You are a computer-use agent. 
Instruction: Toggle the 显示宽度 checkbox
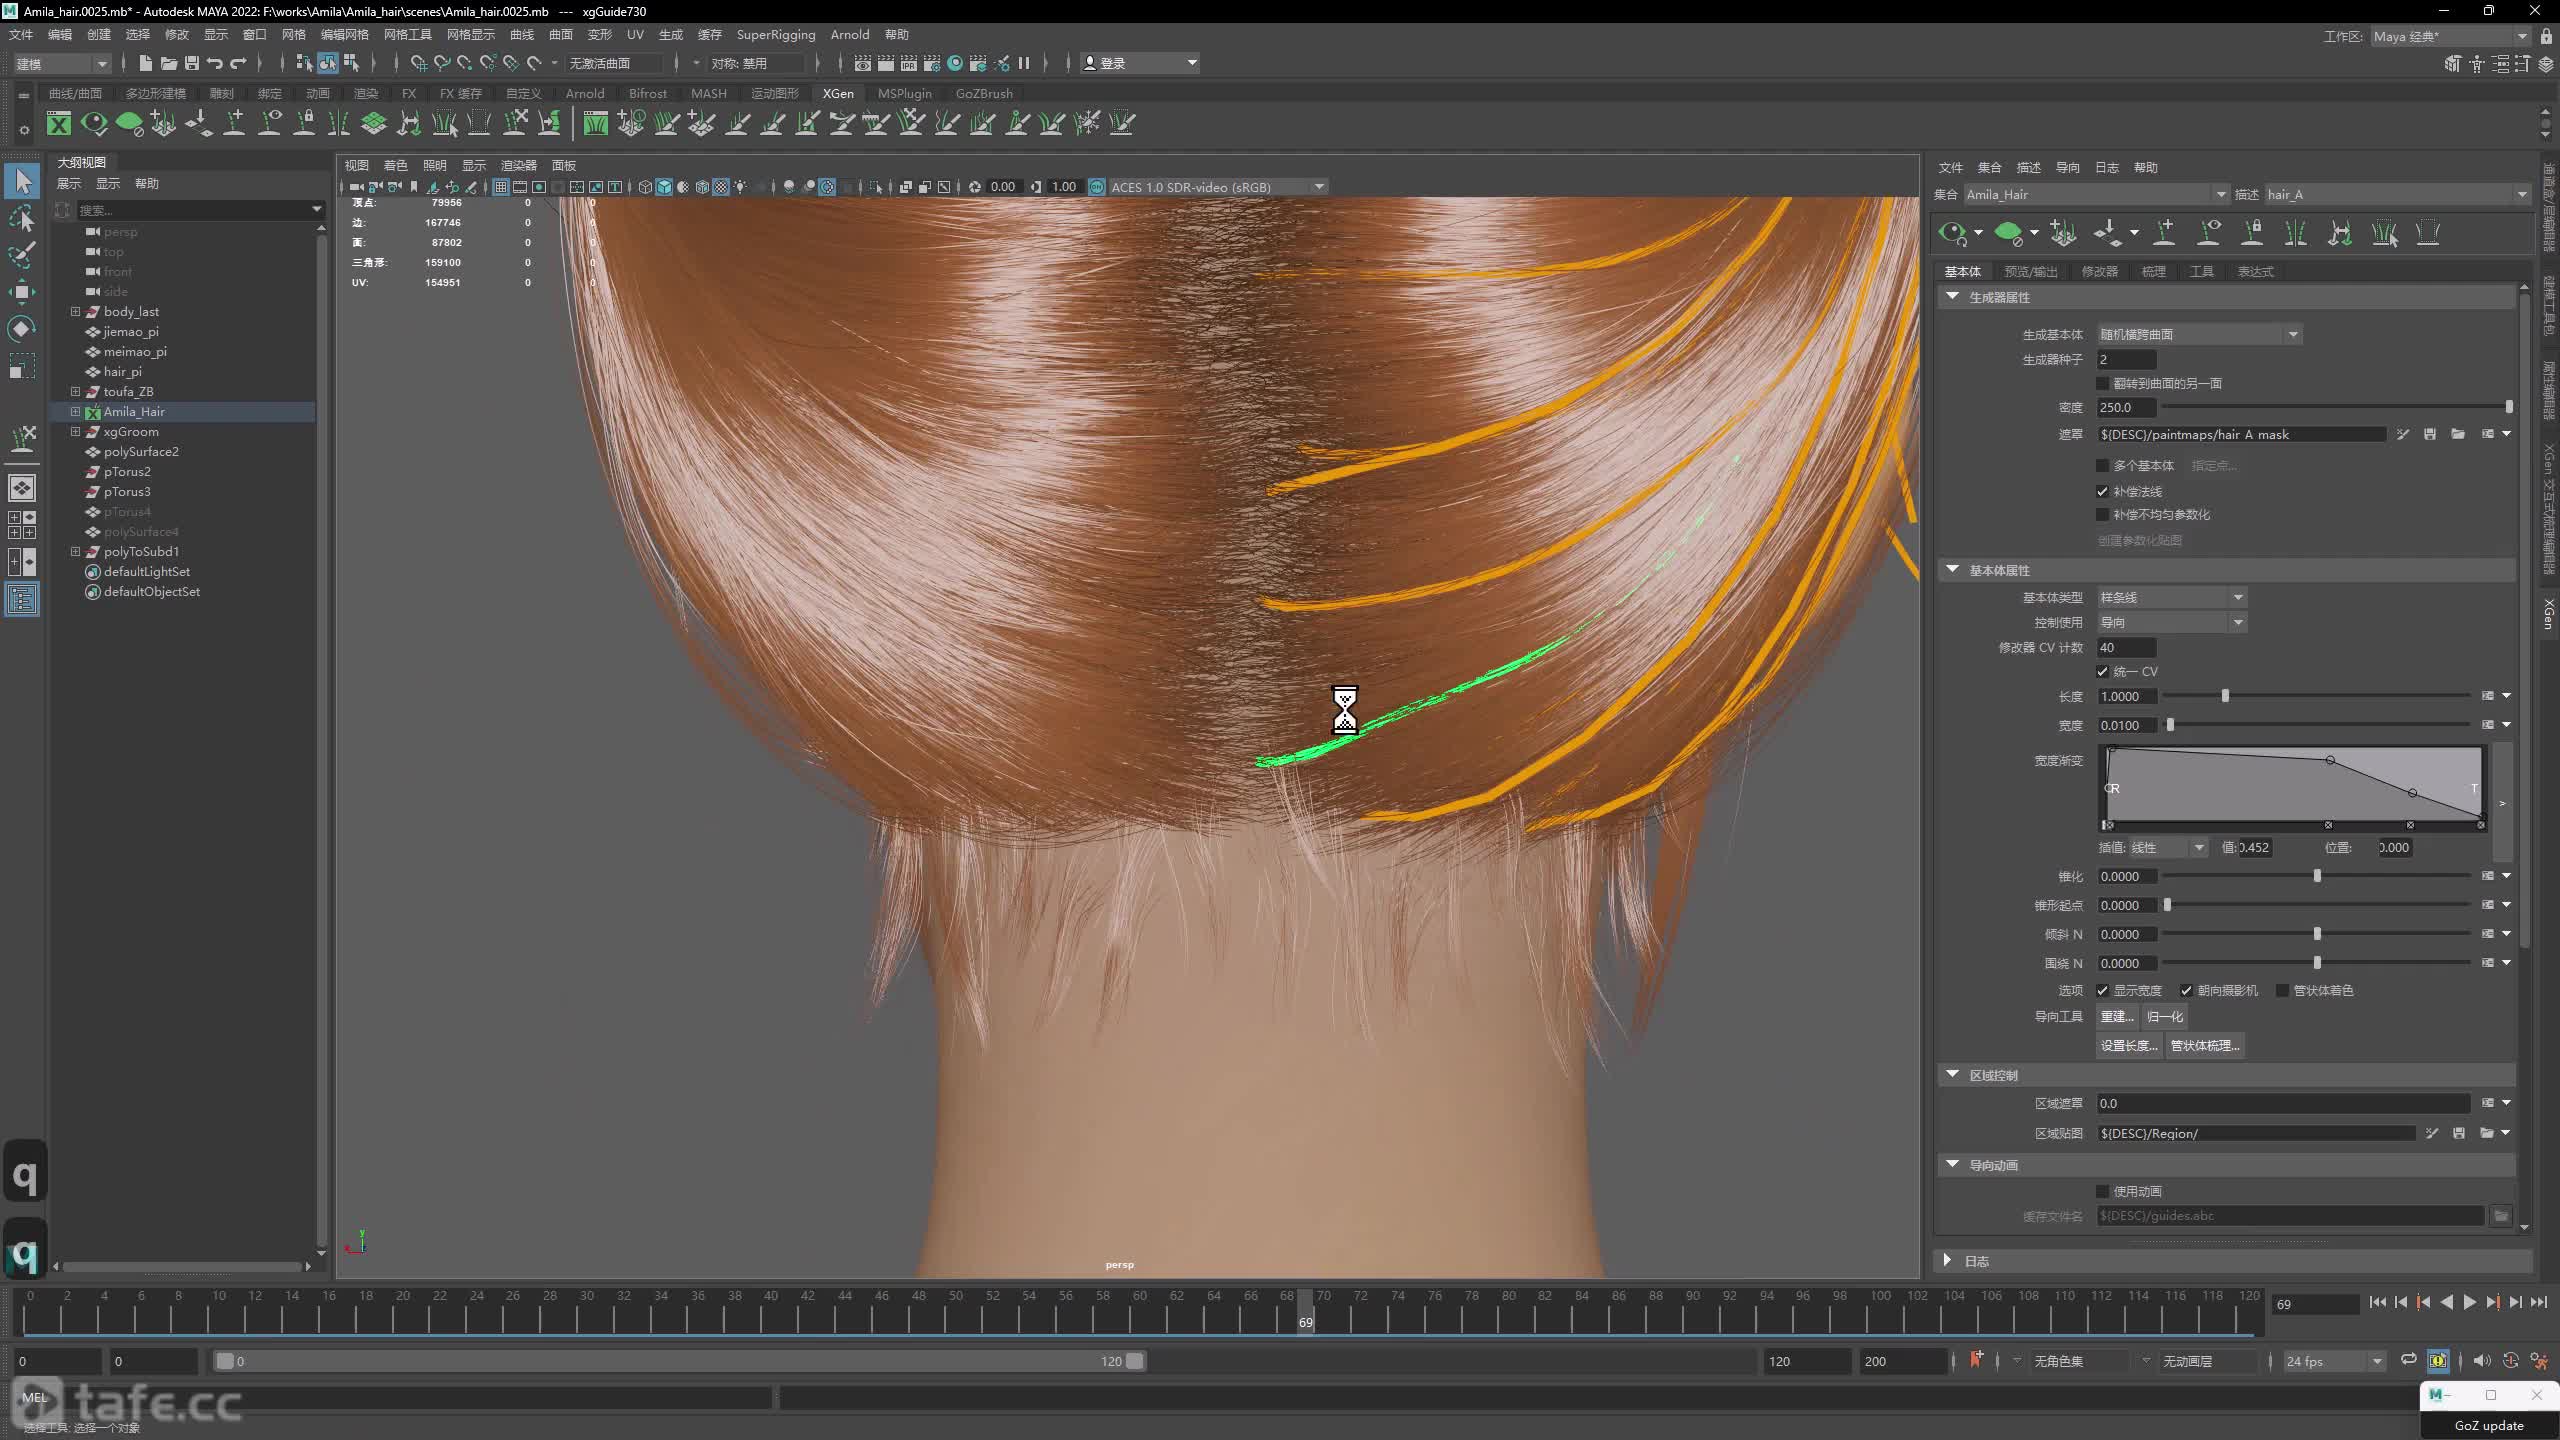coord(2102,991)
